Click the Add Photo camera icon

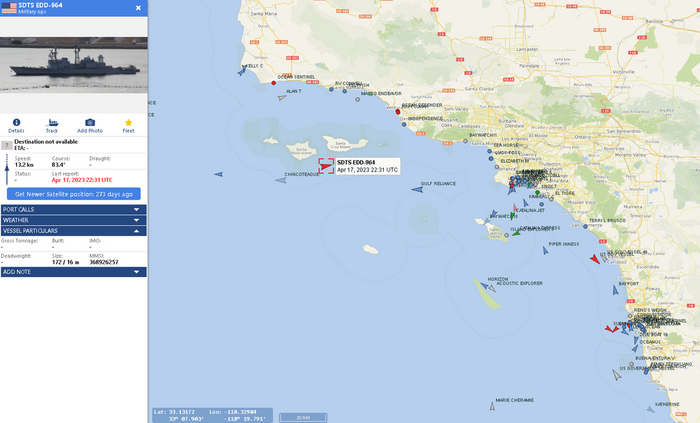tap(90, 122)
